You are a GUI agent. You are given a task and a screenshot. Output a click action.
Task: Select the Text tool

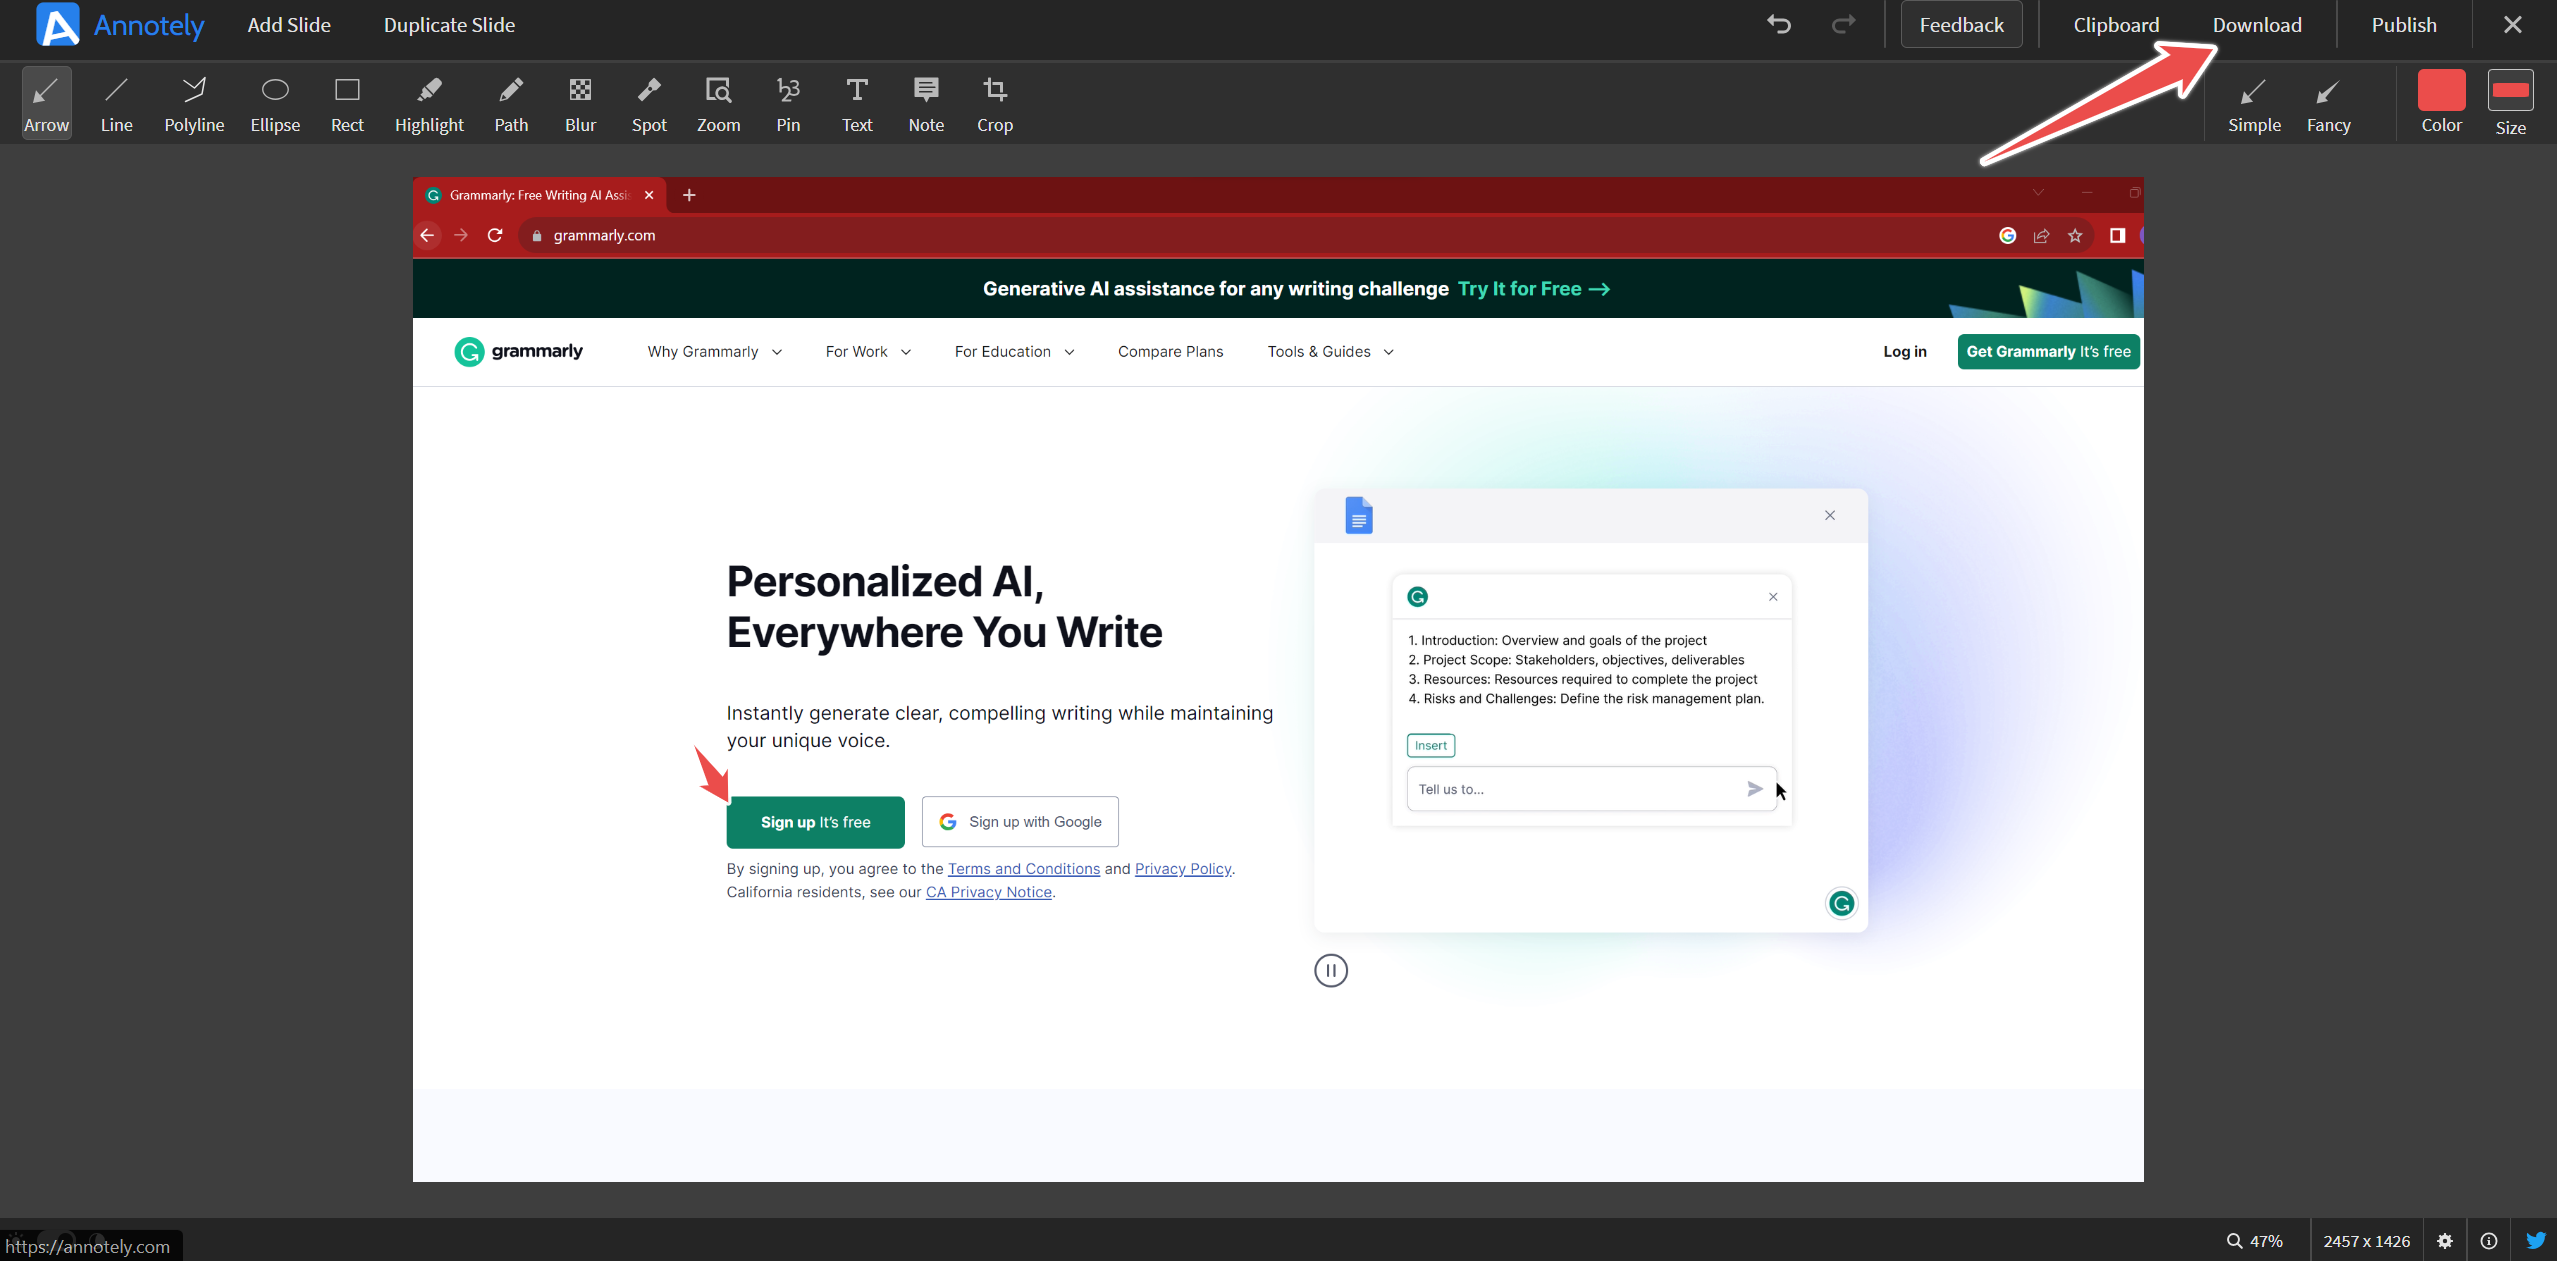tap(857, 103)
